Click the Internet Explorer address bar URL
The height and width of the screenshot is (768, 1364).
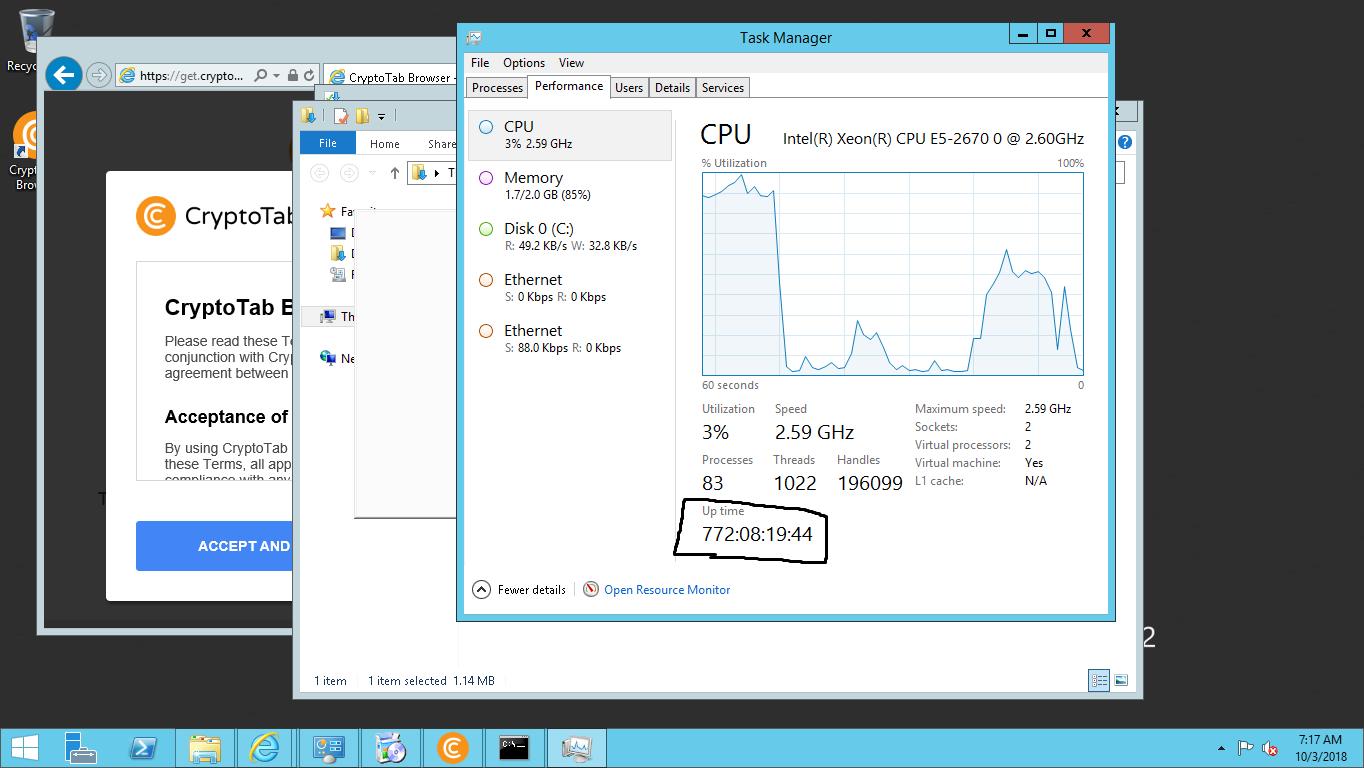pos(191,76)
